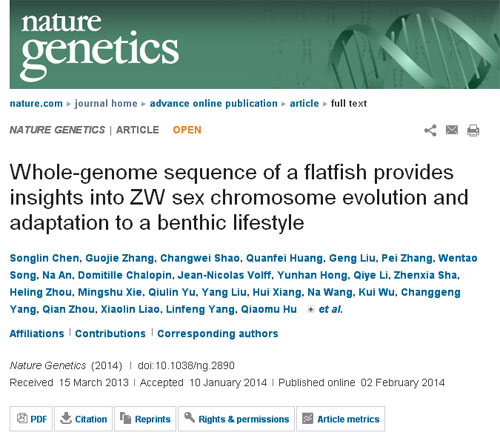This screenshot has width=500, height=441.
Task: Open author Songlin Chen's link
Action: (44, 258)
